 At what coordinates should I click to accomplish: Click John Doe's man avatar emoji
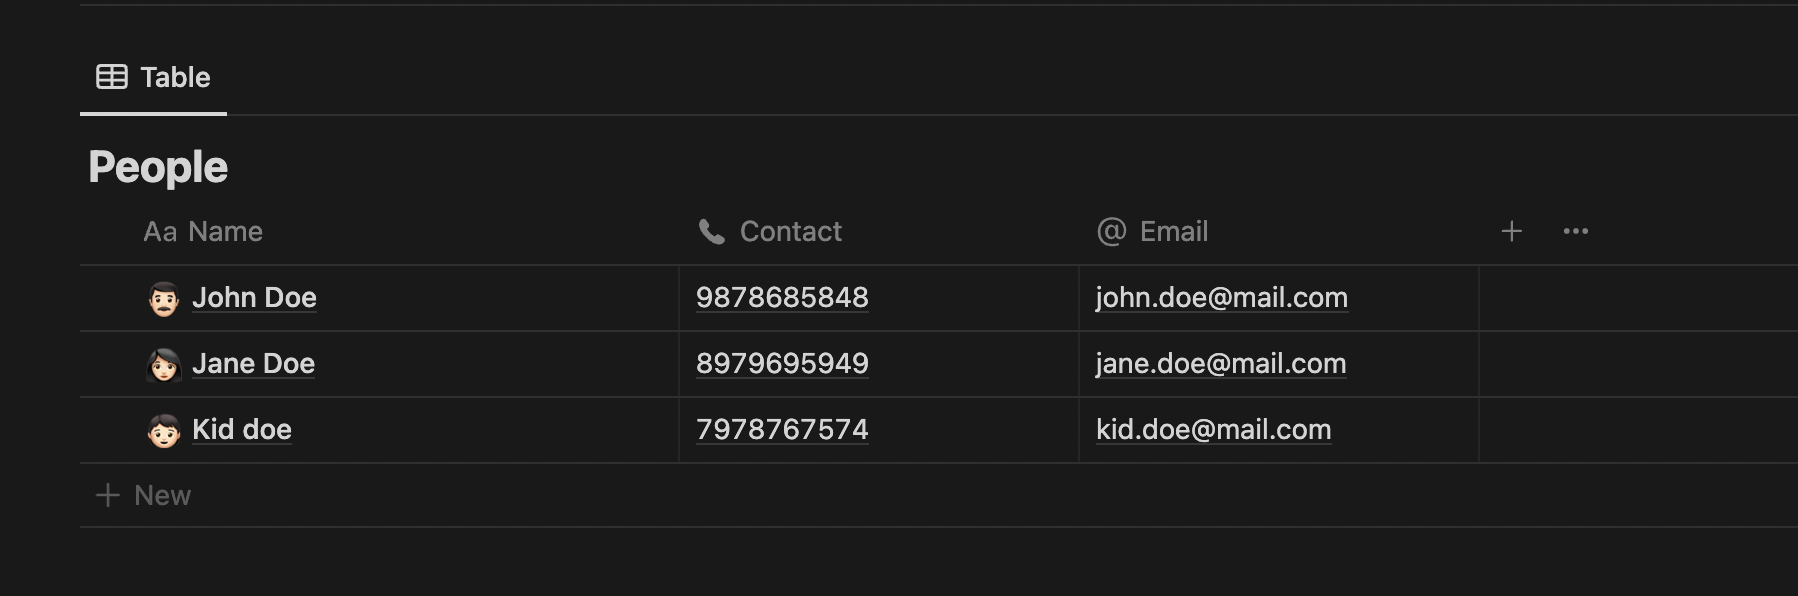point(164,299)
